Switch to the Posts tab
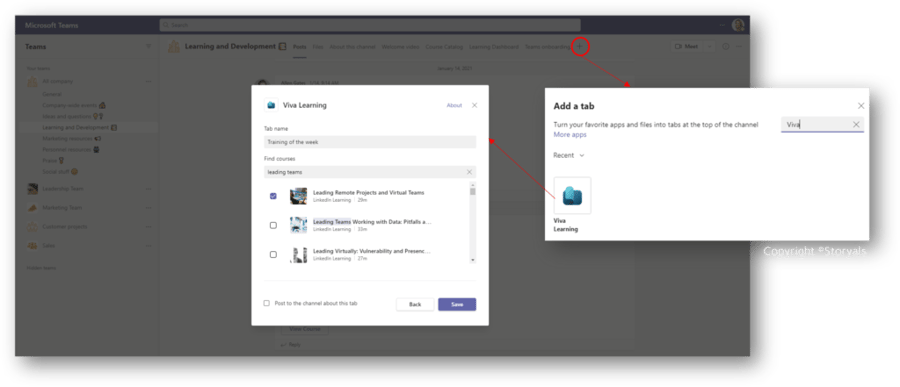The image size is (900, 387). click(300, 47)
